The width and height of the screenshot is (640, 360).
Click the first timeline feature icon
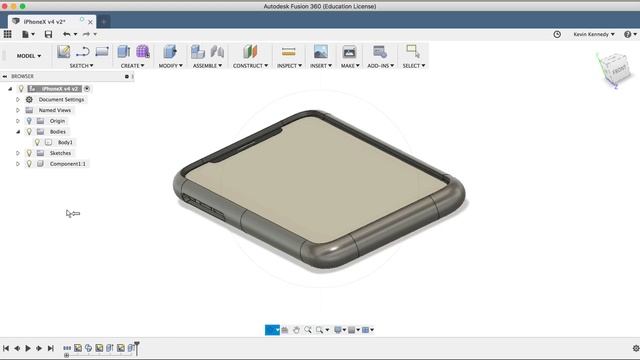pyautogui.click(x=67, y=348)
